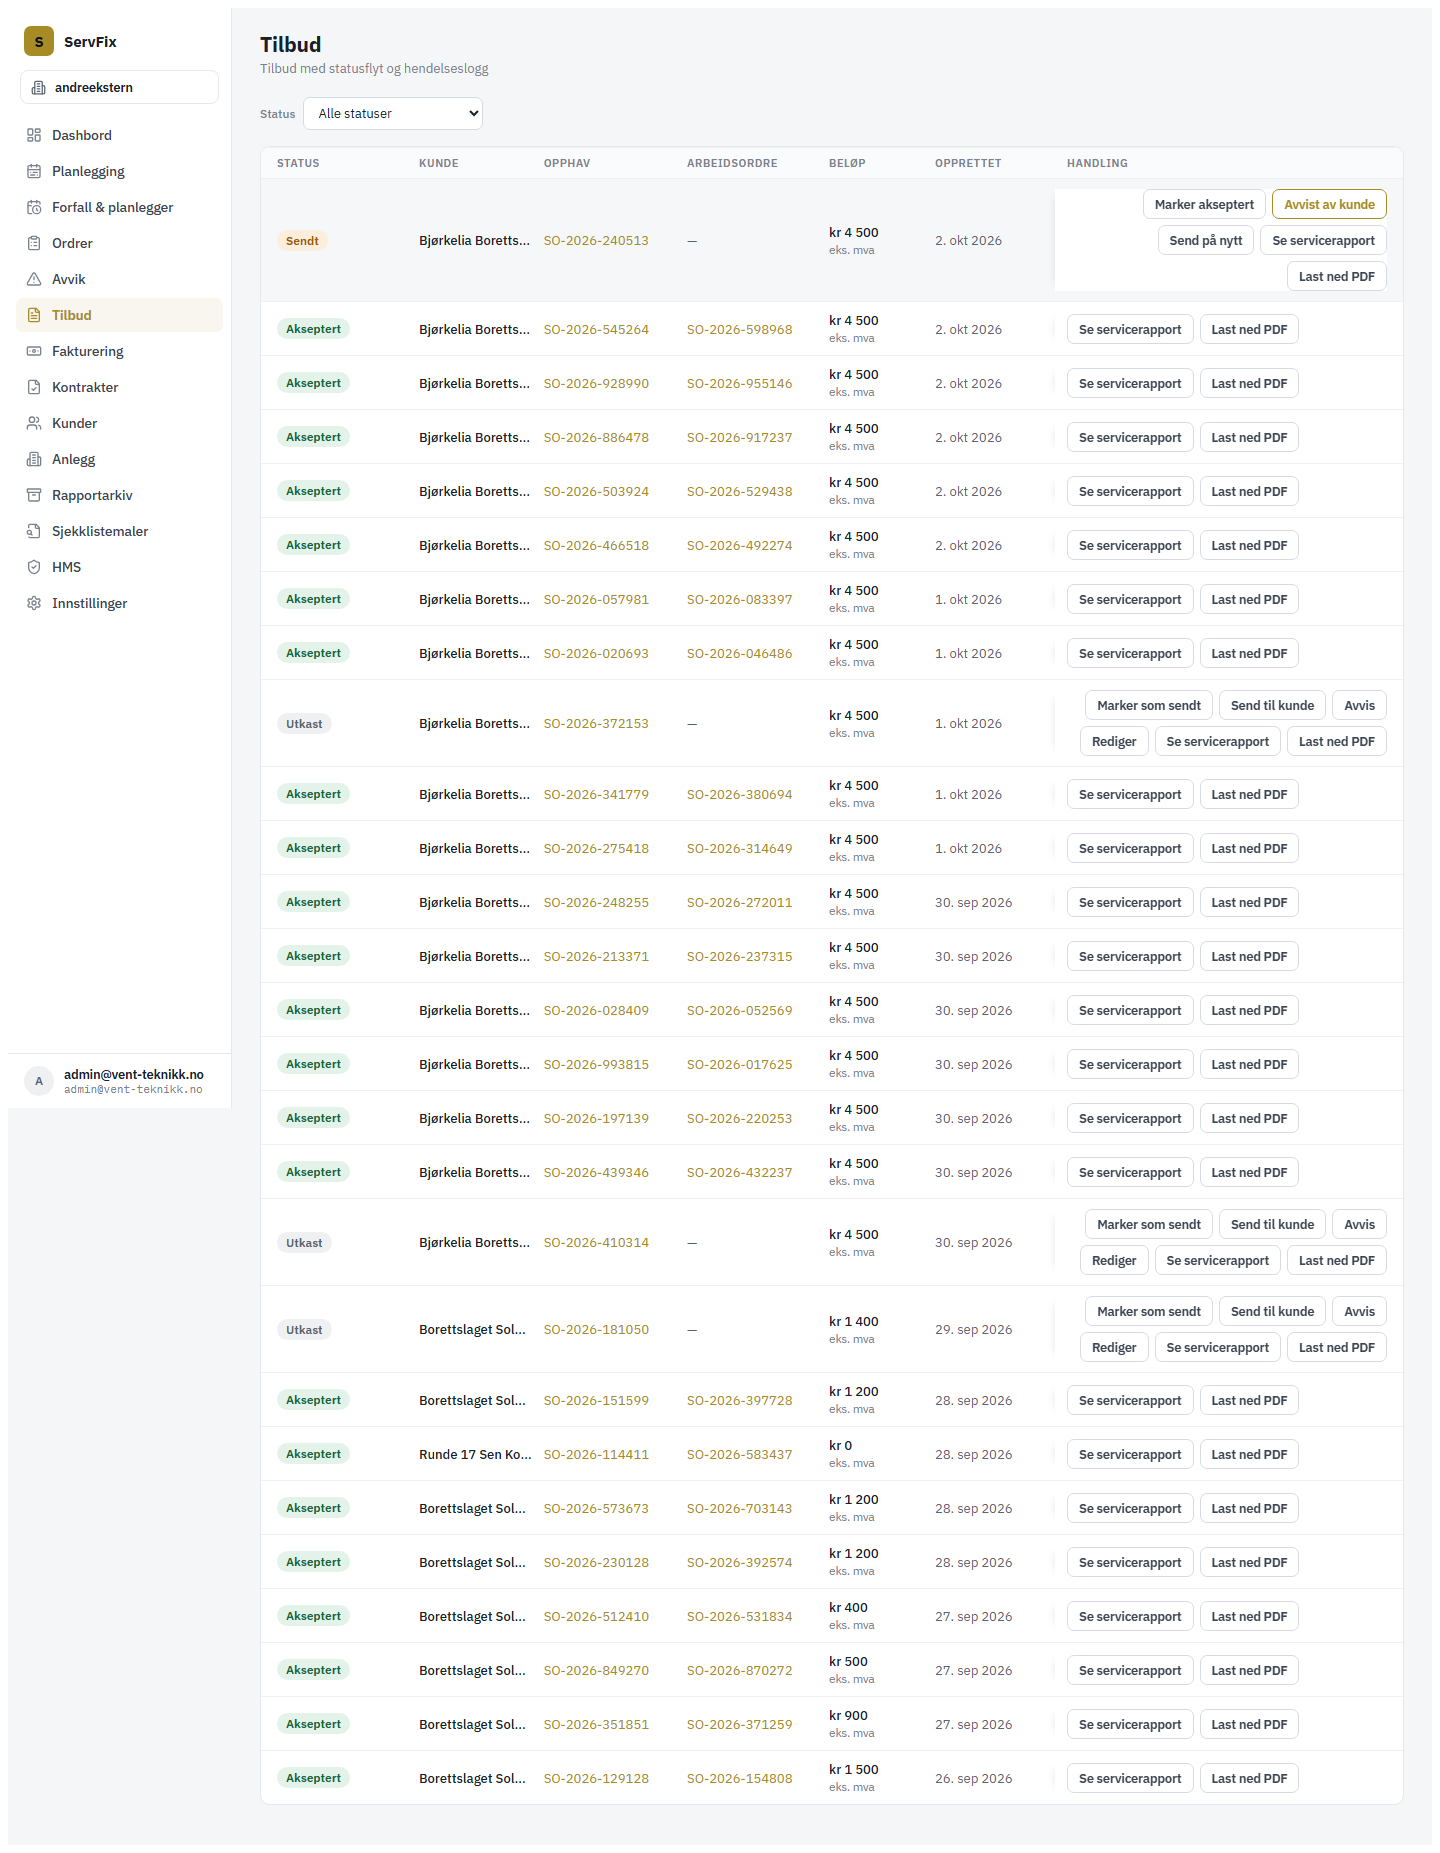1440x1853 pixels.
Task: Click the Fakturering icon
Action: pyautogui.click(x=34, y=351)
